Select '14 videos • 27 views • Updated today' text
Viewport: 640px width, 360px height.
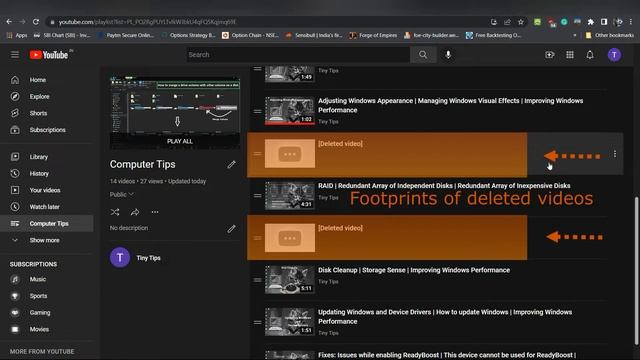(x=158, y=181)
